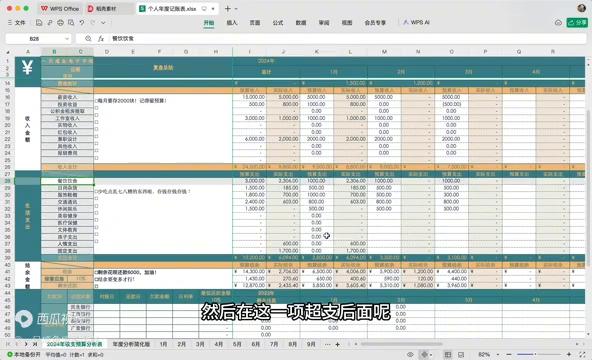Click the Save icon in quick toolbar
The height and width of the screenshot is (360, 592).
pos(39,23)
